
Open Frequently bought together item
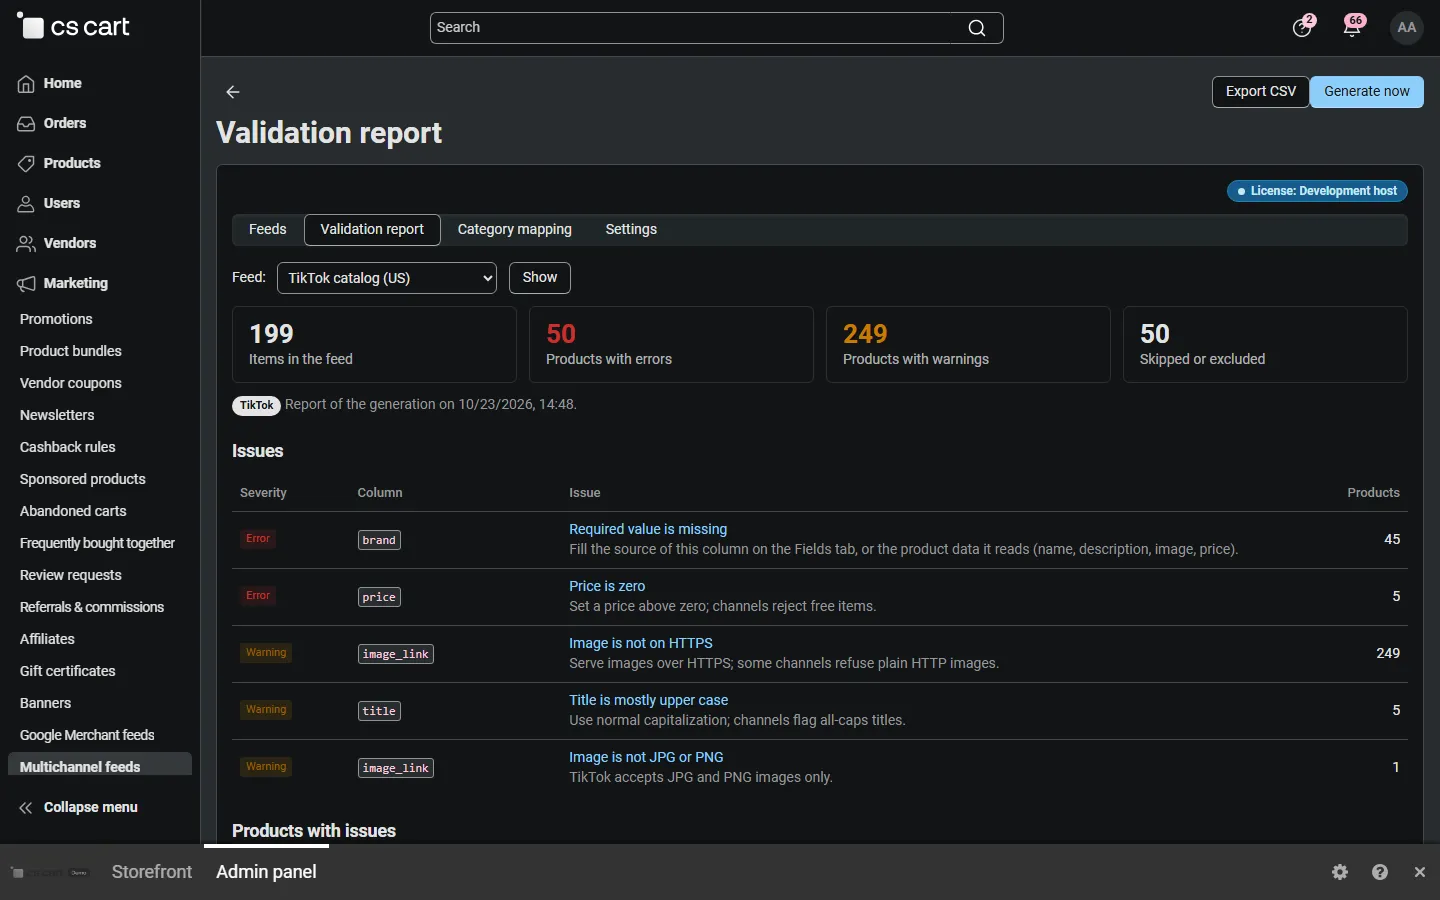97,543
